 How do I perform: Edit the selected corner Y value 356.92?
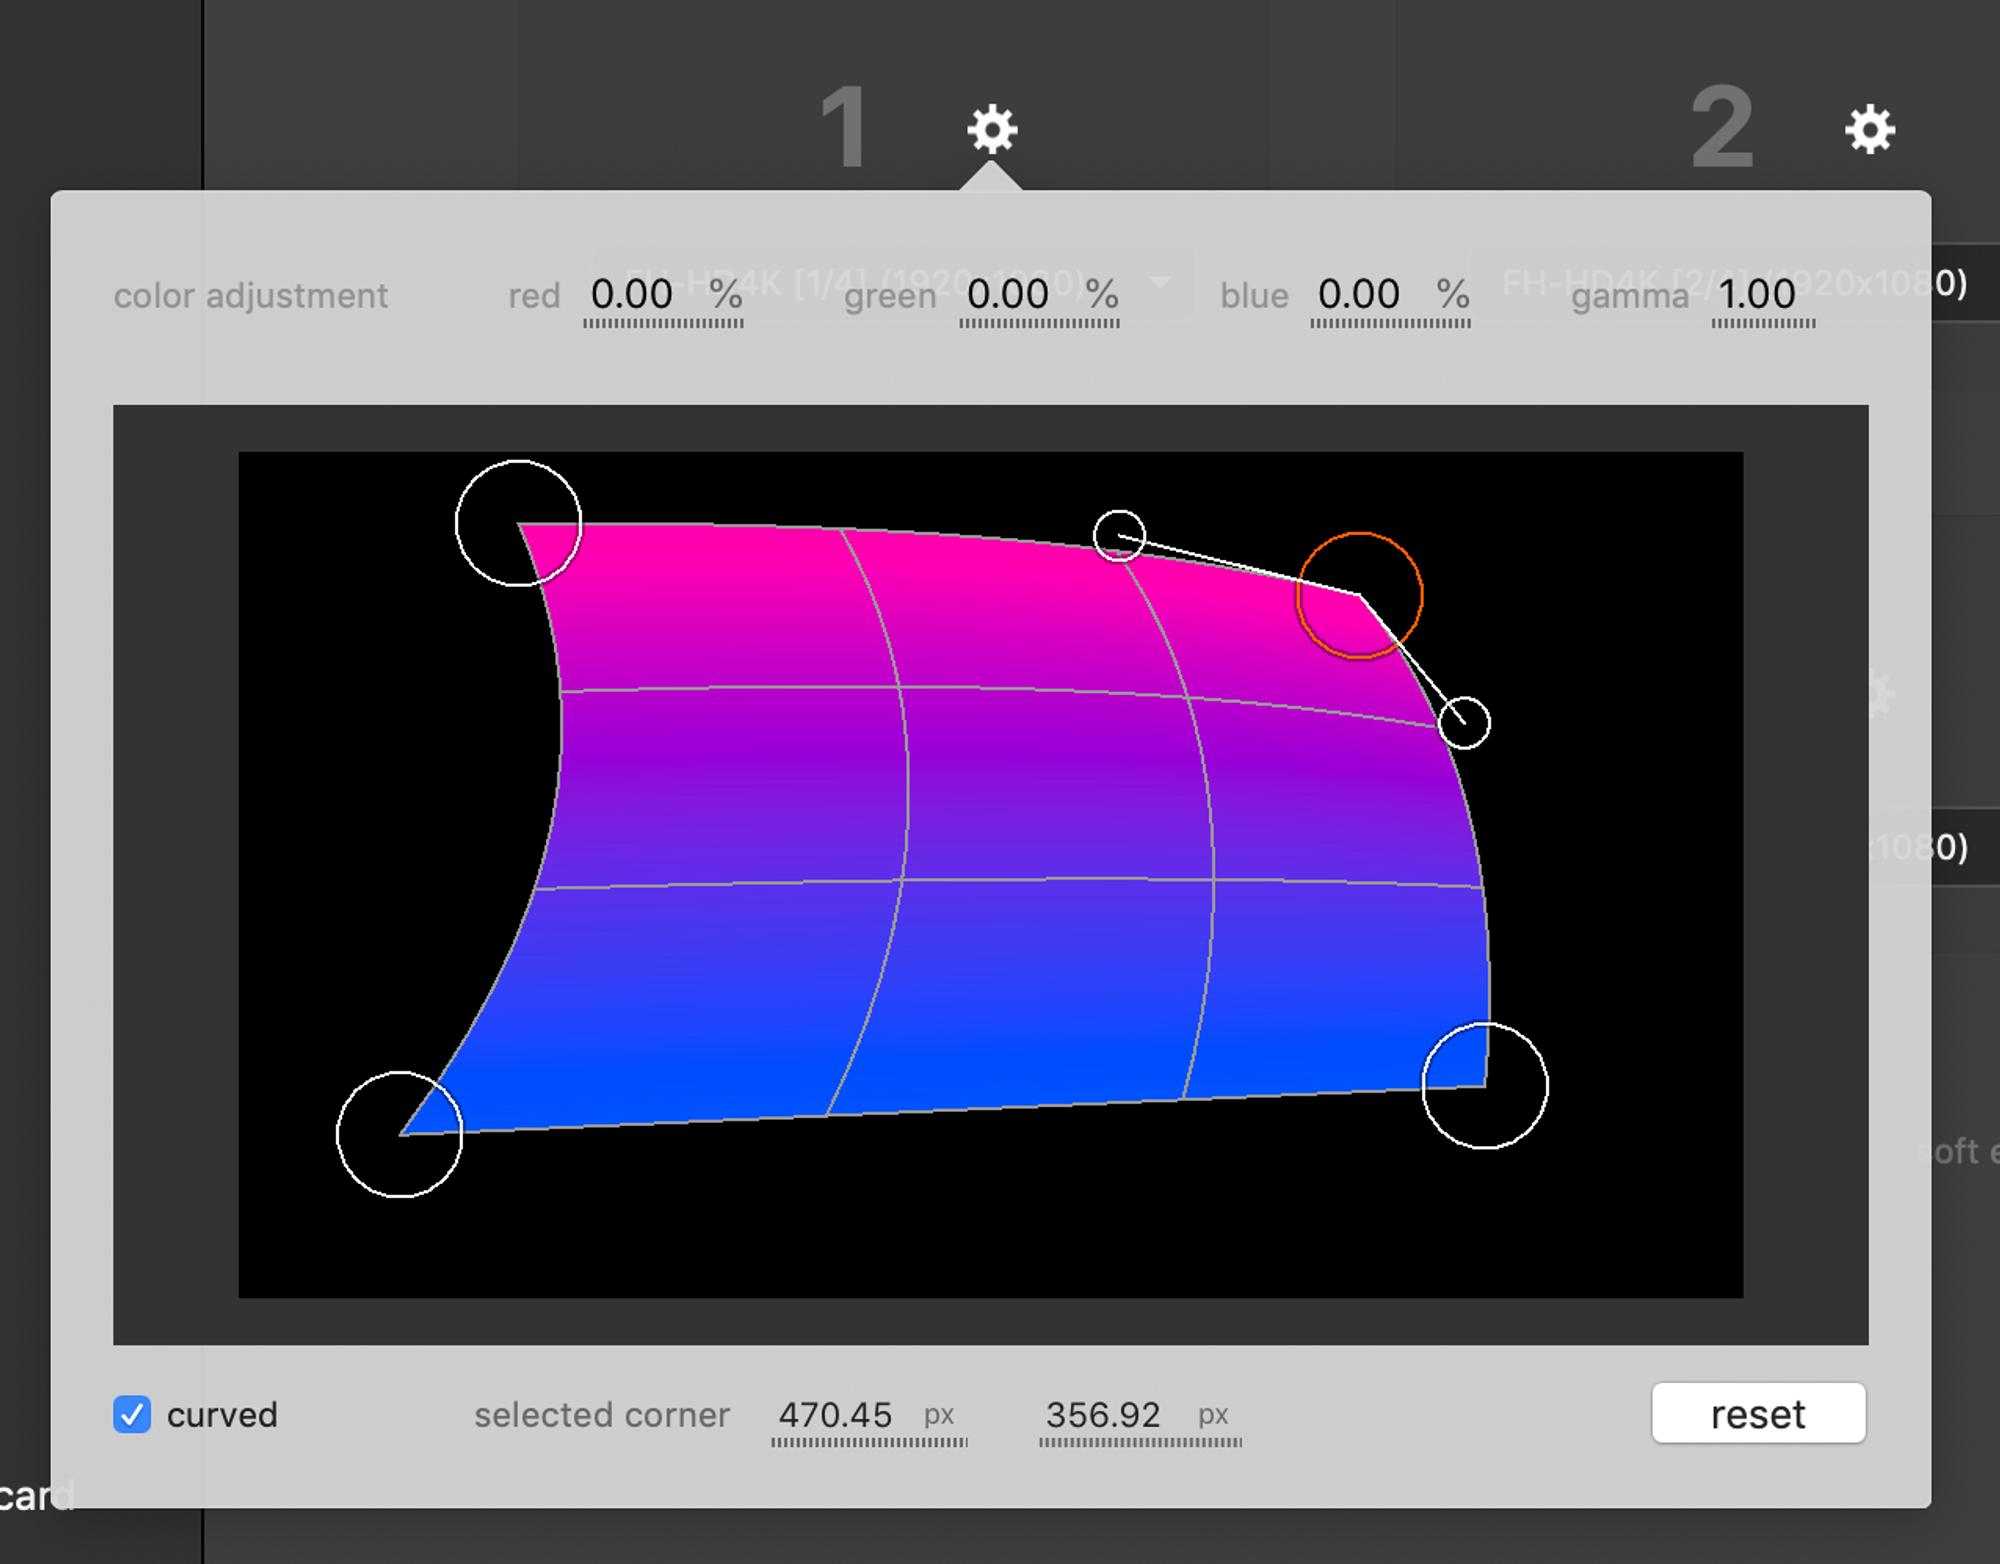point(1103,1415)
